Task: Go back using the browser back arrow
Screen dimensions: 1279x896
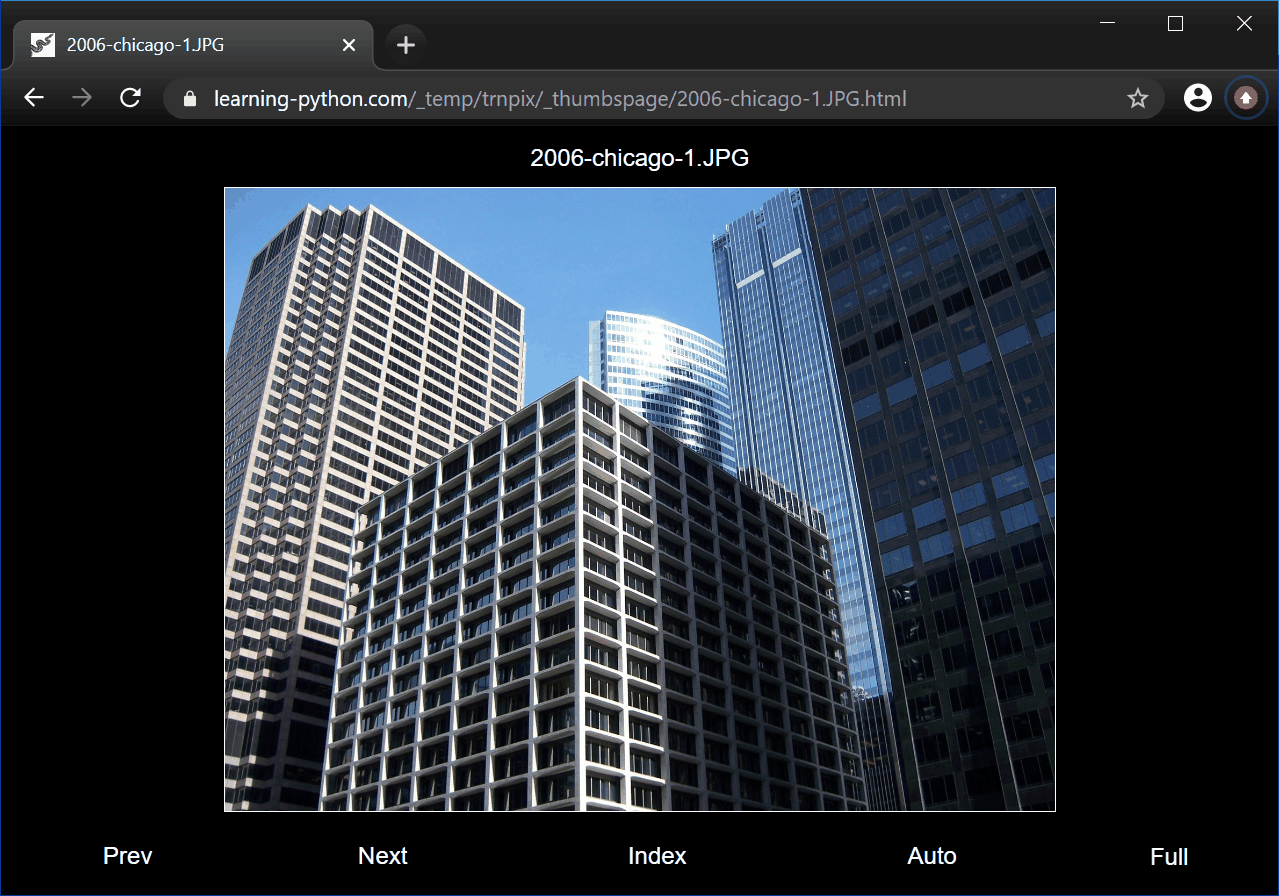Action: (x=34, y=98)
